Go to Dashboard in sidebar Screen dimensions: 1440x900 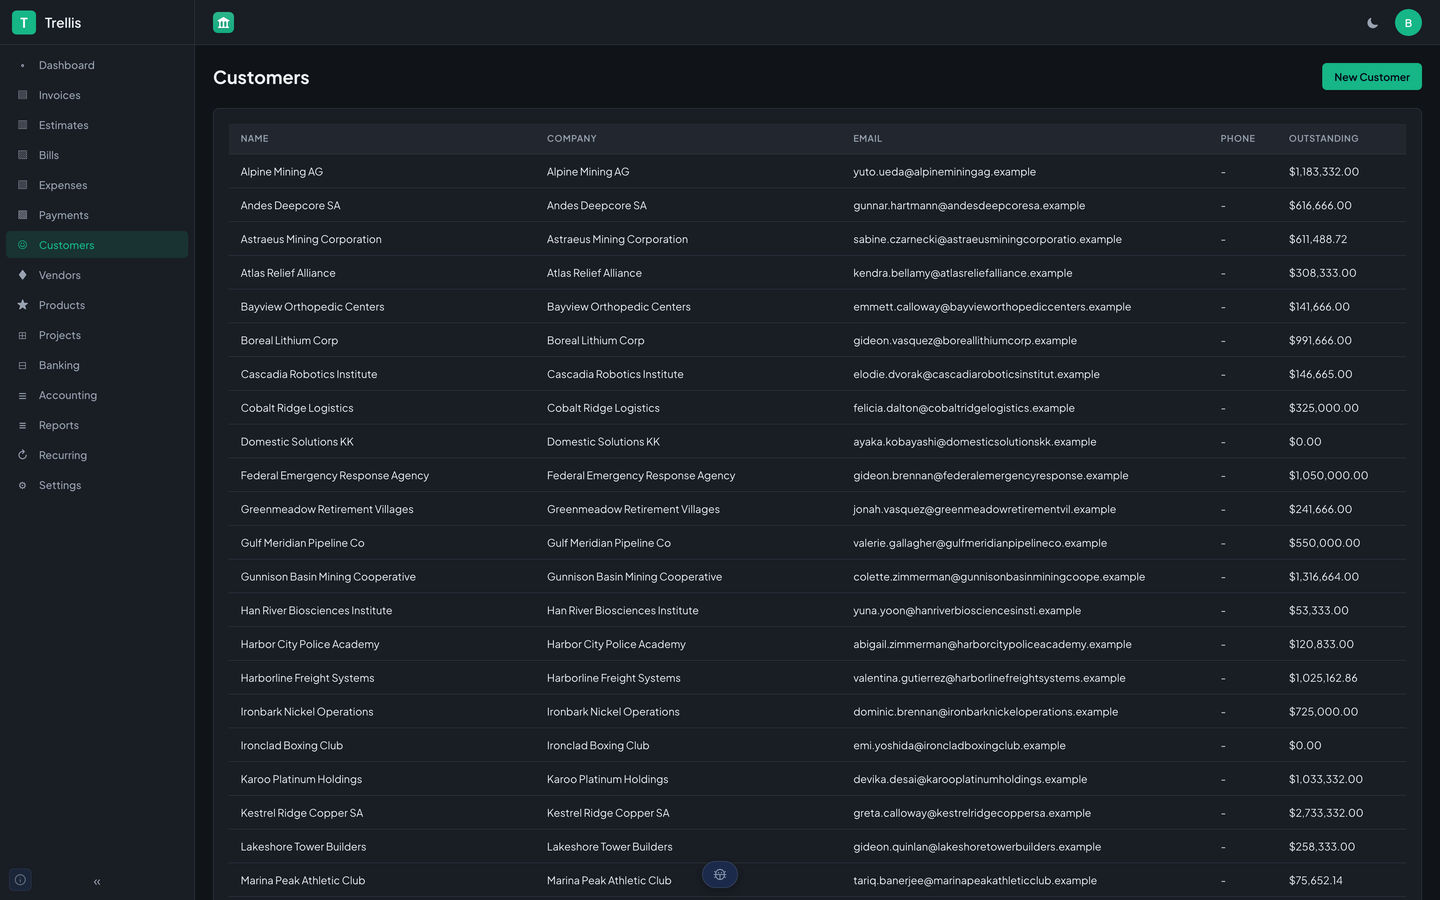97,65
